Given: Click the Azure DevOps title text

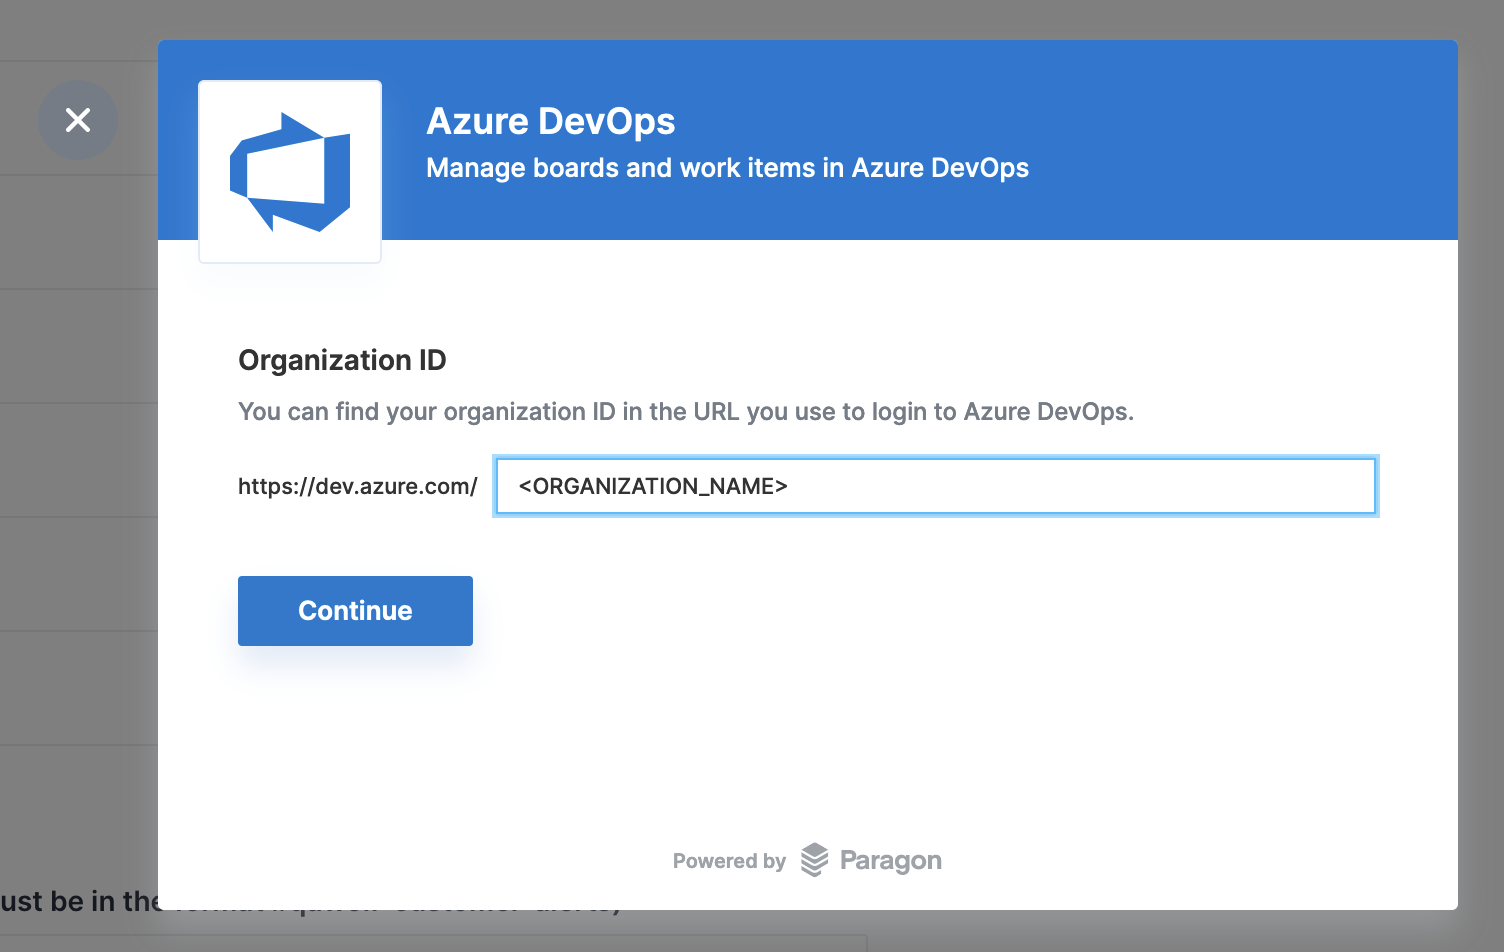Looking at the screenshot, I should [x=551, y=121].
